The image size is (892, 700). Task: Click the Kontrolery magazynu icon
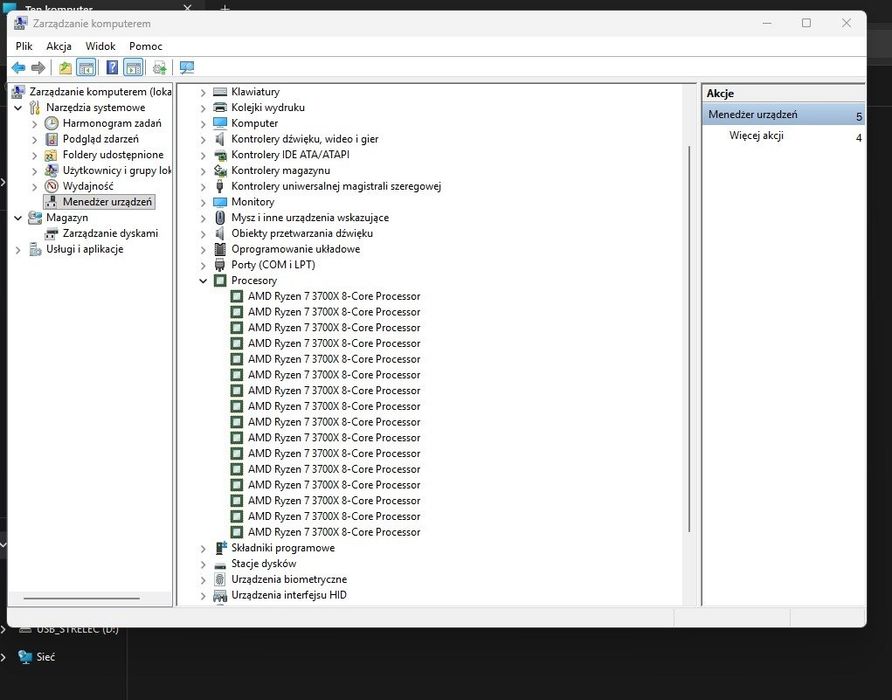tap(220, 170)
